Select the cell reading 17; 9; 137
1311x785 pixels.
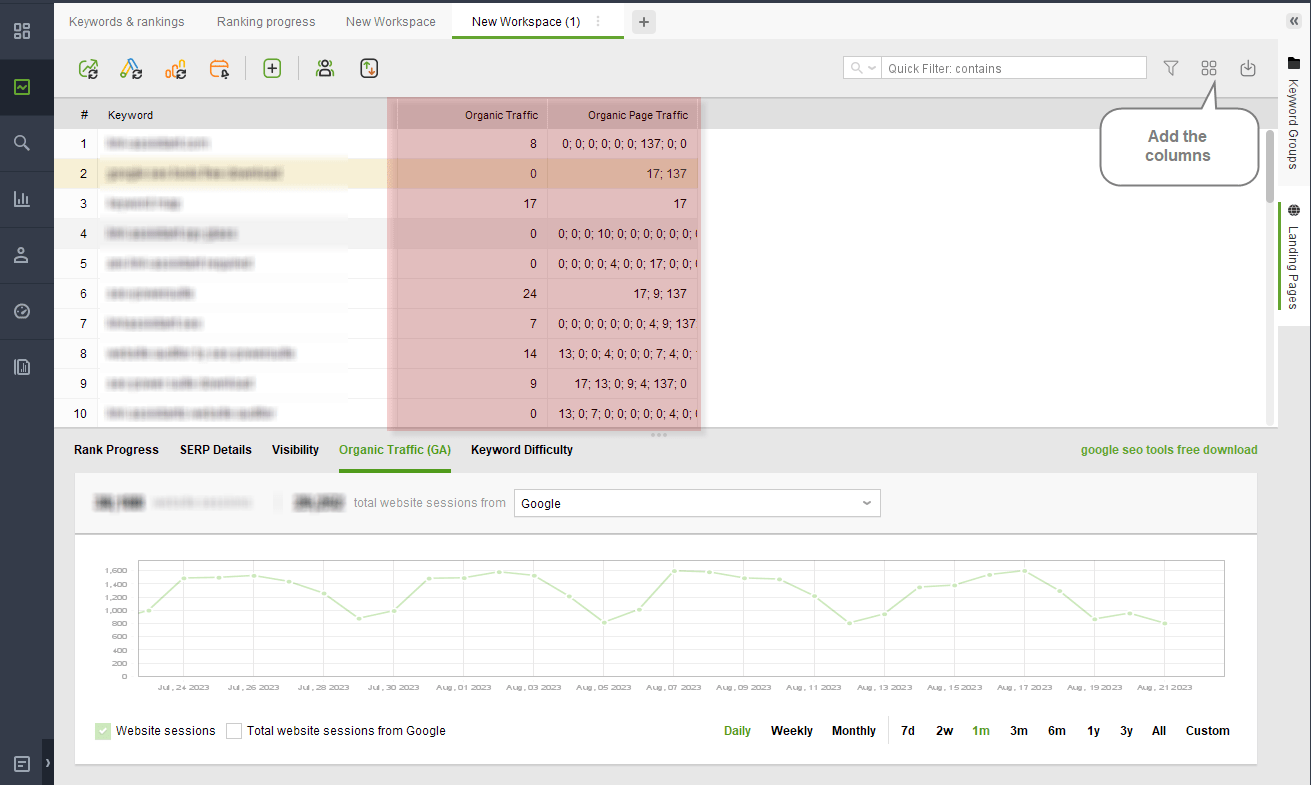click(622, 294)
